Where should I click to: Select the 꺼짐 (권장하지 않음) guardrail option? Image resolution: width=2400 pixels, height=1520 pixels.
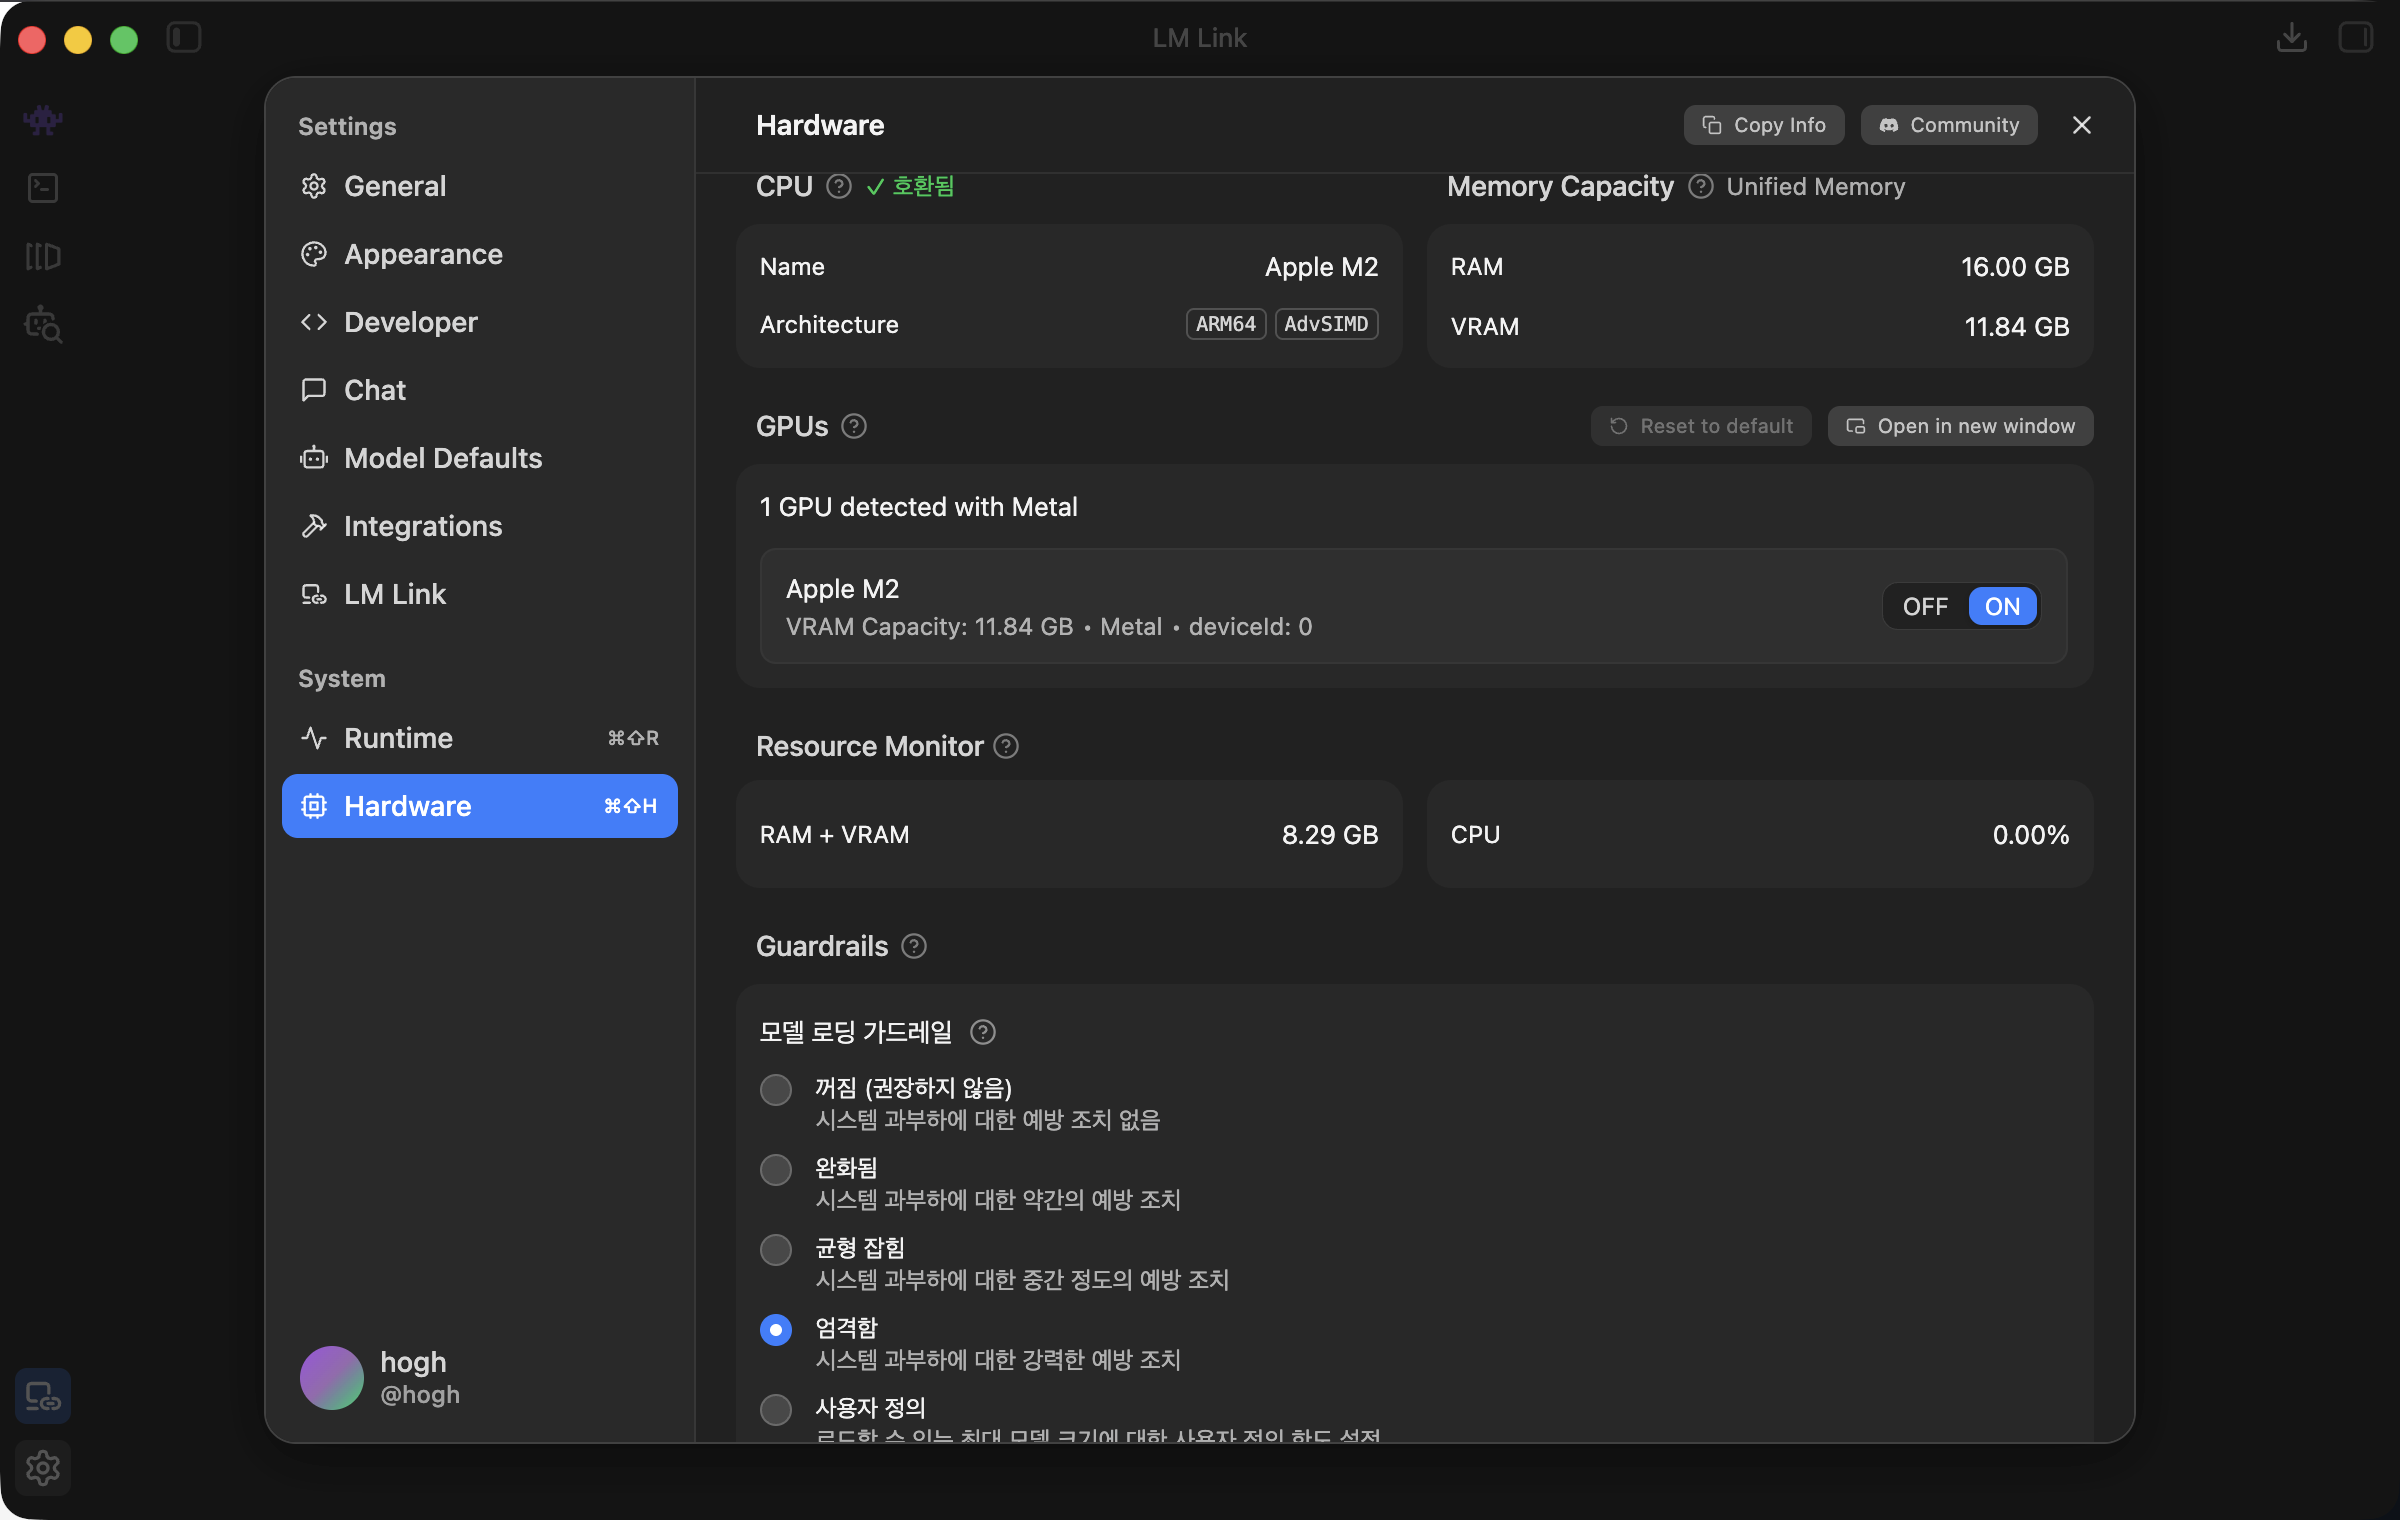coord(776,1089)
